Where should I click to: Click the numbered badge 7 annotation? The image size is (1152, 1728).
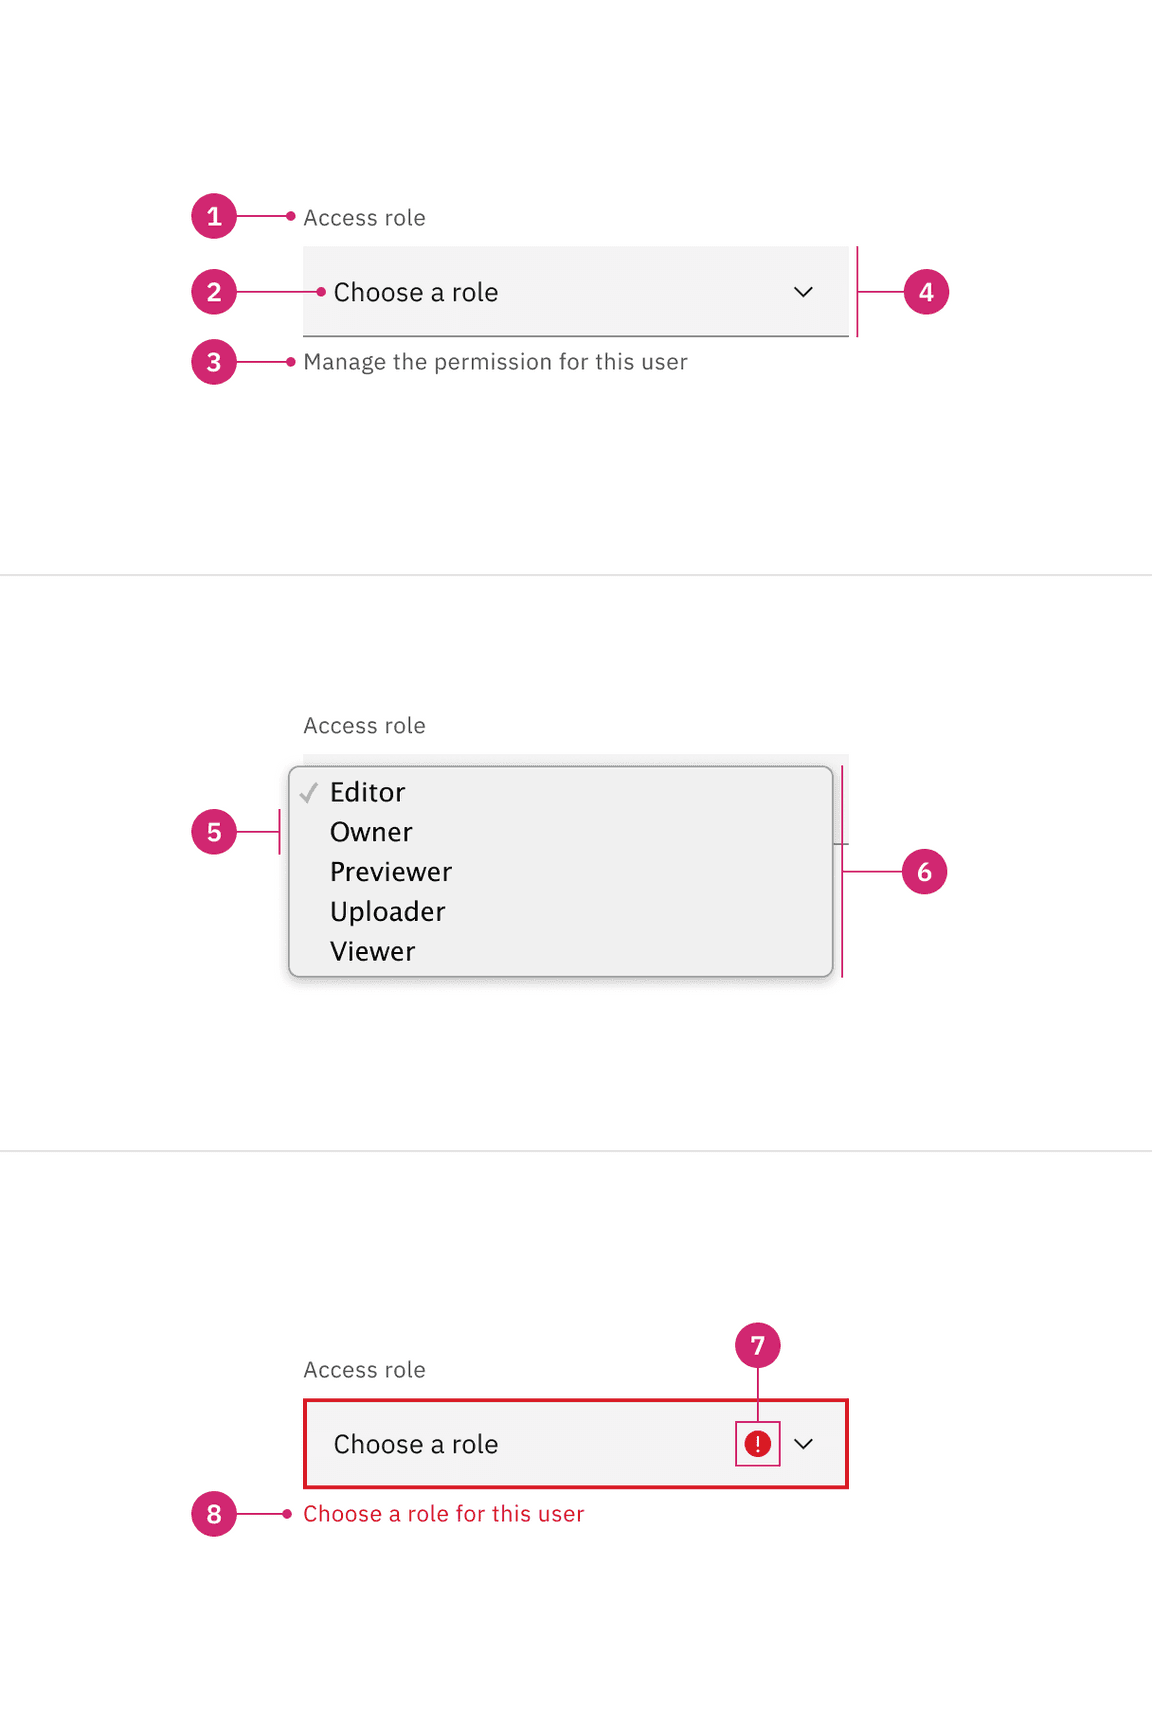pos(758,1345)
